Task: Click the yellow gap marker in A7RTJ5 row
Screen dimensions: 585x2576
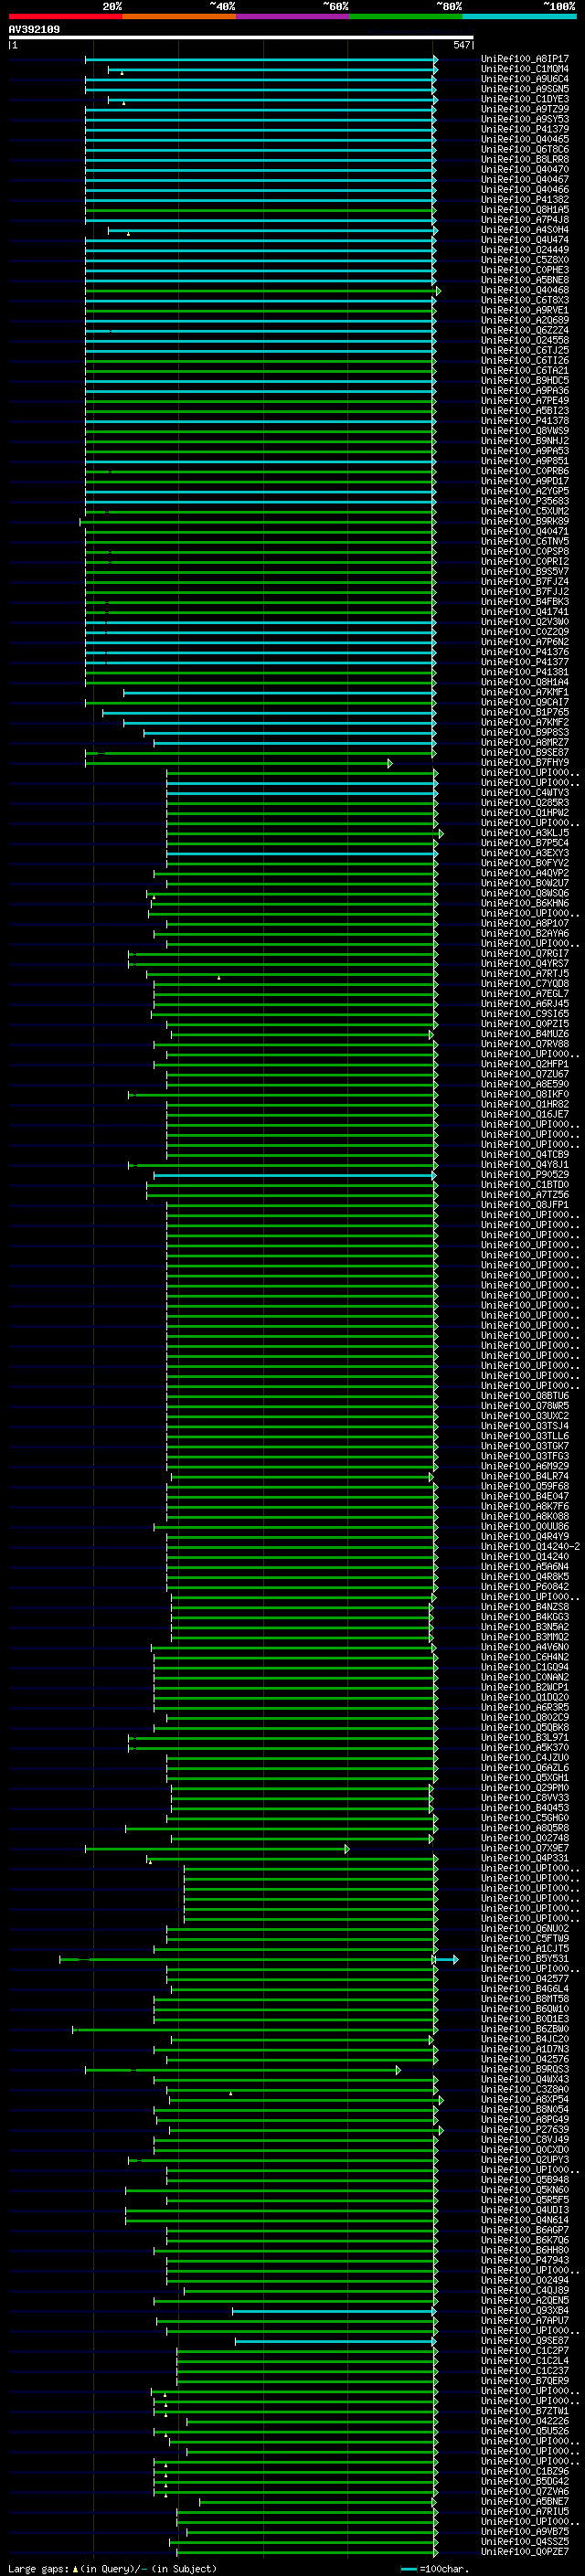Action: (219, 977)
